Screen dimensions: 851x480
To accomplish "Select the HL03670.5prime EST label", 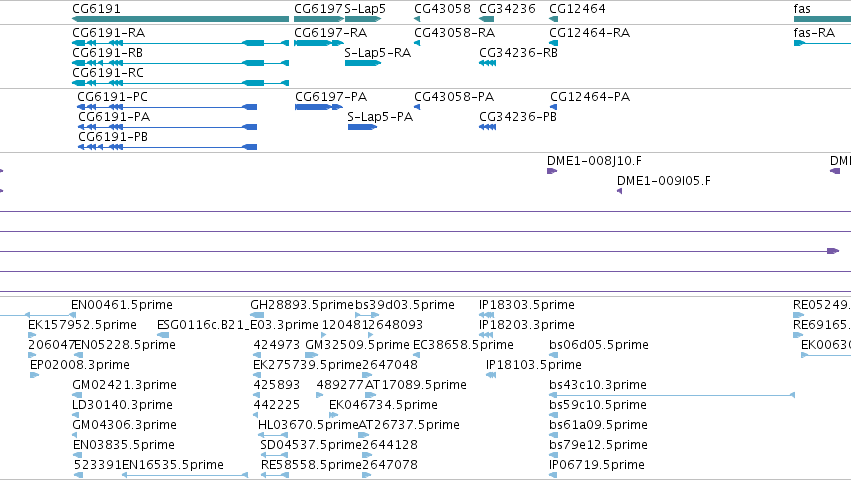I will point(308,425).
